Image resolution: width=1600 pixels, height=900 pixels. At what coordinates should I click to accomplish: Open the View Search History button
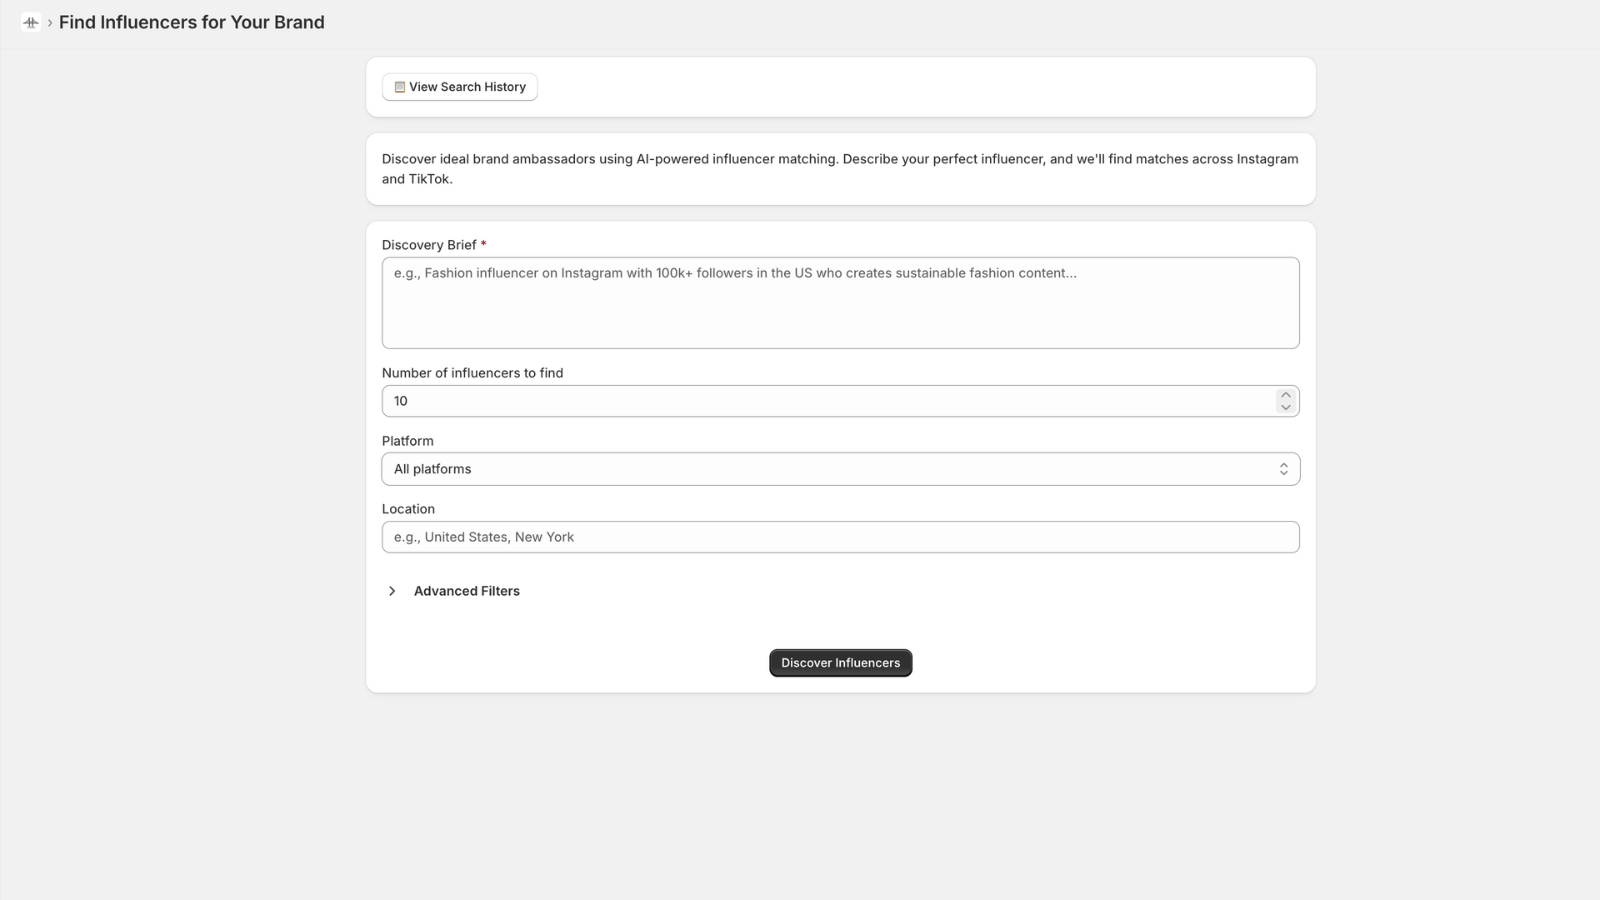pos(460,87)
